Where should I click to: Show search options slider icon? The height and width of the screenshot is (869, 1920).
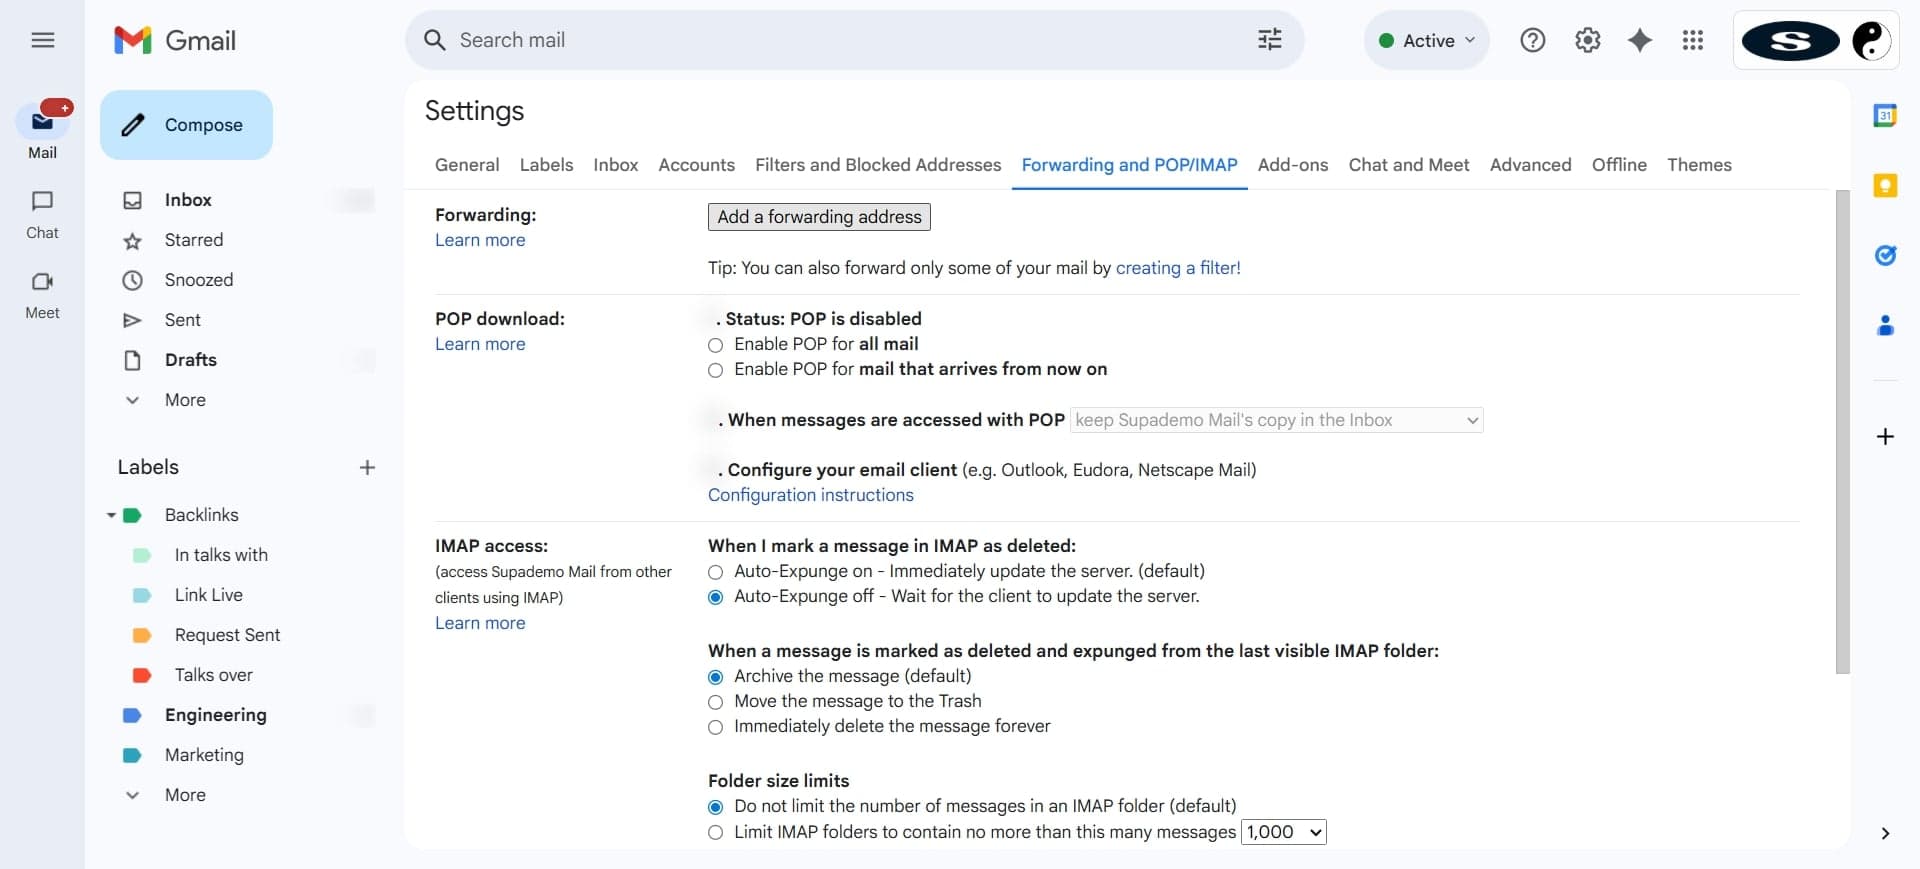[1269, 40]
